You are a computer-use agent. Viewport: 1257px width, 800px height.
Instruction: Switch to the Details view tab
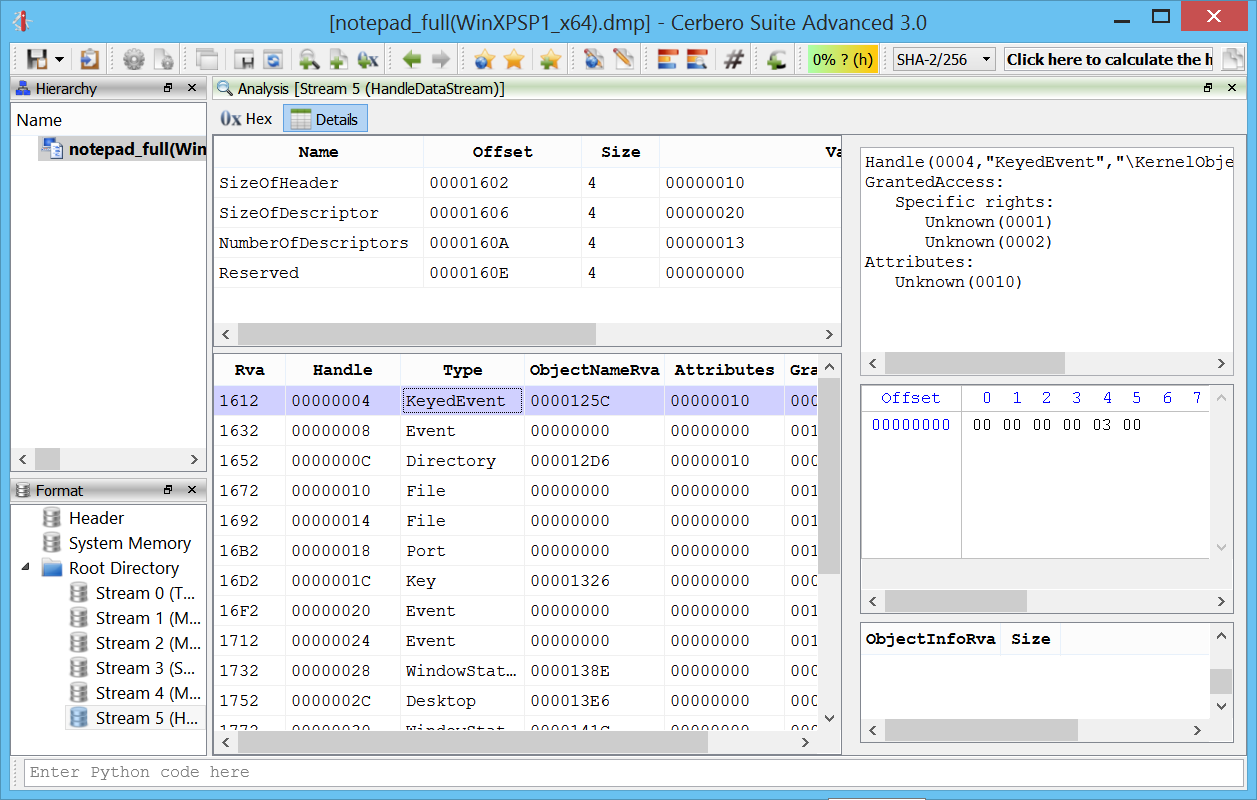coord(325,119)
